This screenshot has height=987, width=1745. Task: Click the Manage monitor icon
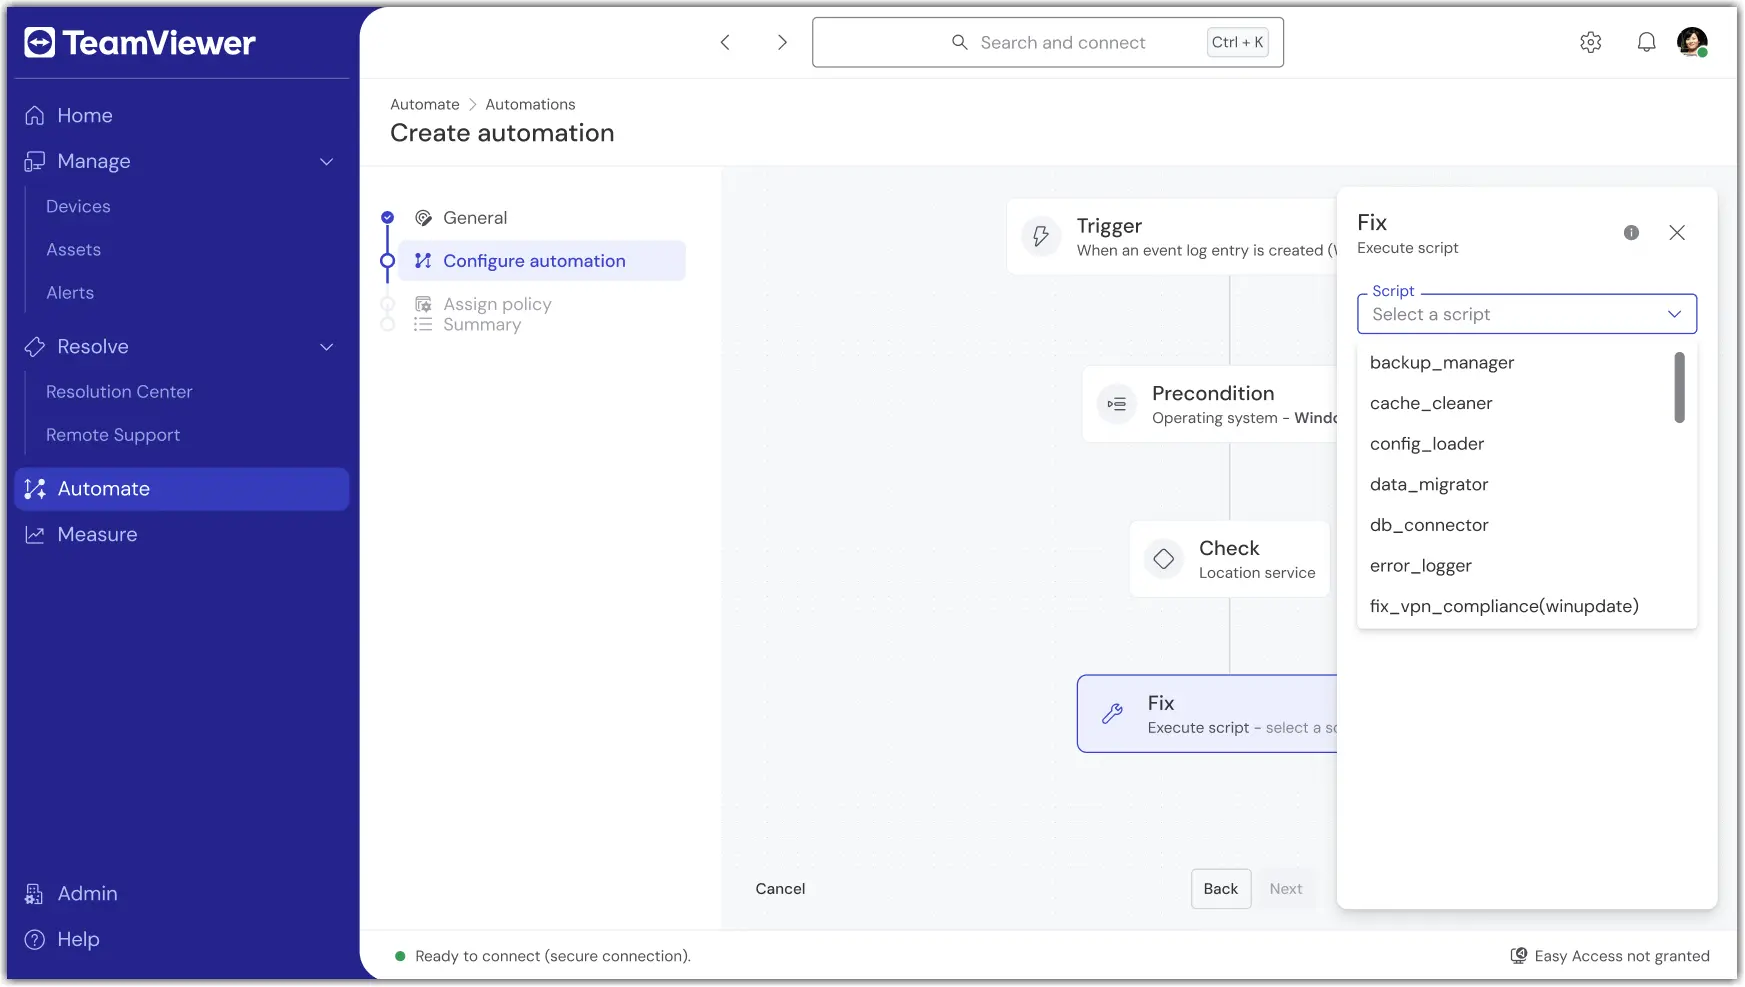[35, 161]
